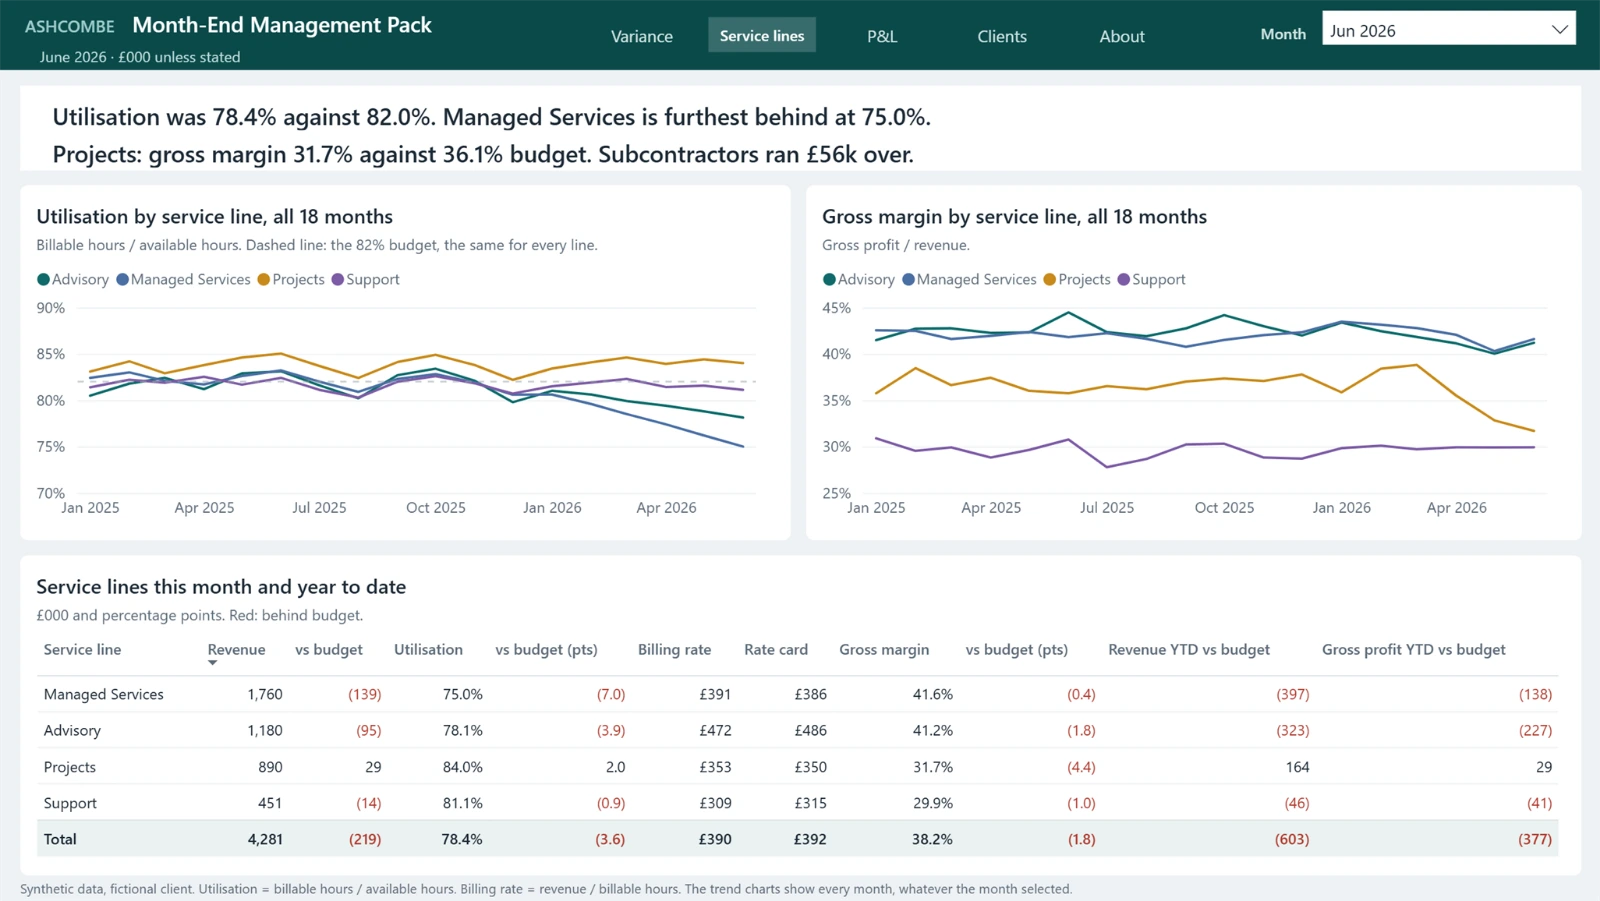Click the ASHCOMBE brand name
This screenshot has width=1600, height=901.
70,26
